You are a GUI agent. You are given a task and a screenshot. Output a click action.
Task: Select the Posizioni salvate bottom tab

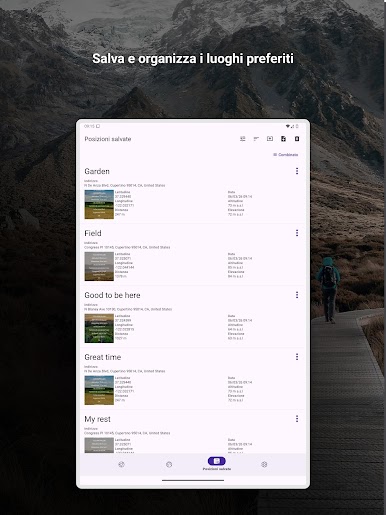click(x=217, y=464)
